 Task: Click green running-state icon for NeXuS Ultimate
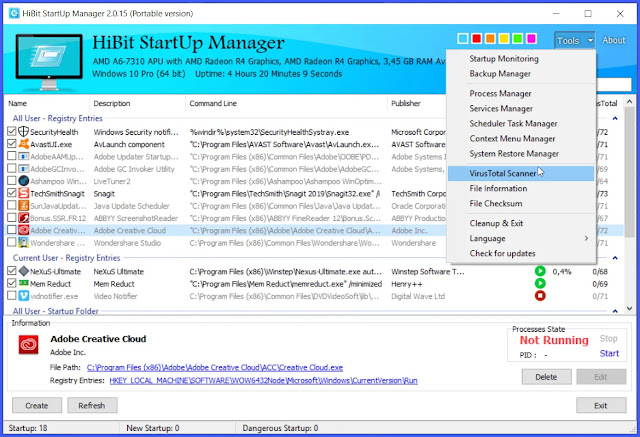pos(540,271)
